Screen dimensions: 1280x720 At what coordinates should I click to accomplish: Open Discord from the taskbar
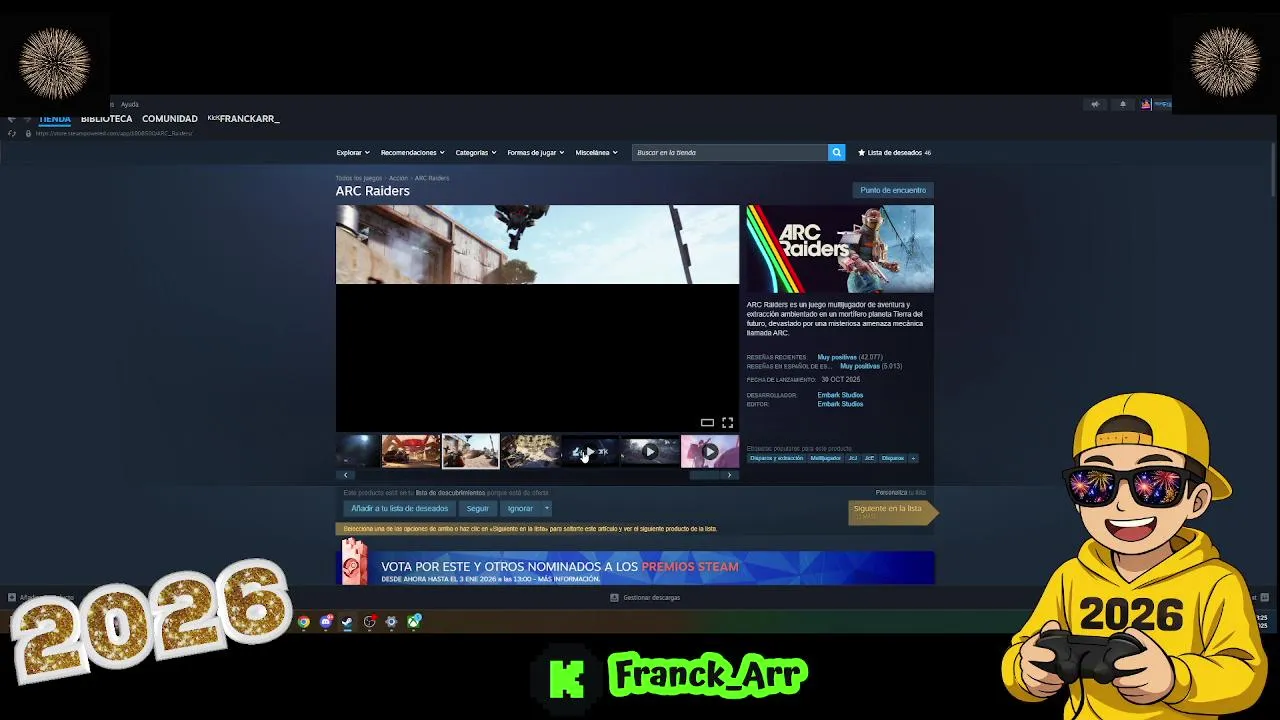325,622
